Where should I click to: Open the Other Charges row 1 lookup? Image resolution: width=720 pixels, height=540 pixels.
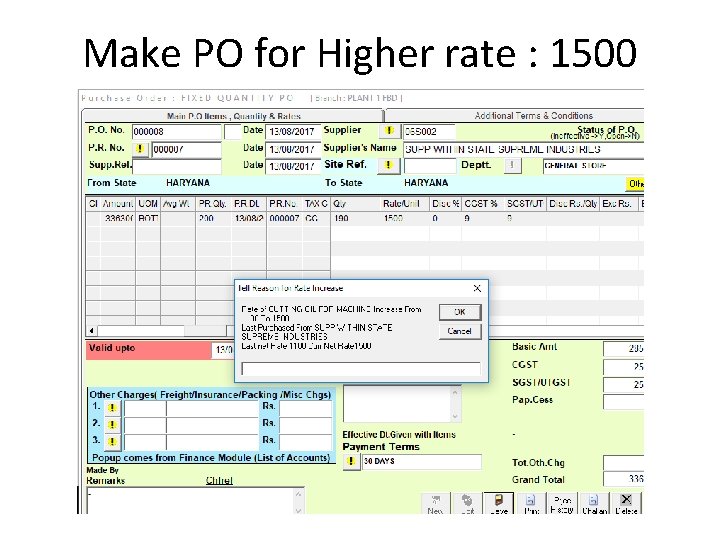pyautogui.click(x=112, y=408)
